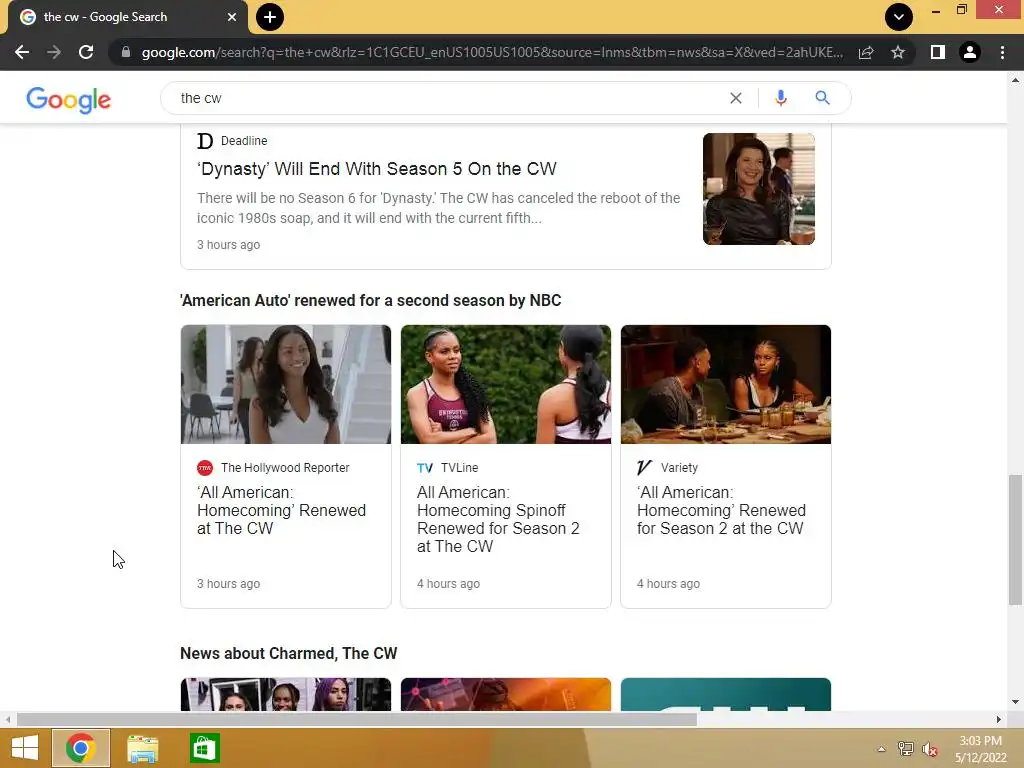Click '4 hours ago' under TVLine card

[x=449, y=584]
